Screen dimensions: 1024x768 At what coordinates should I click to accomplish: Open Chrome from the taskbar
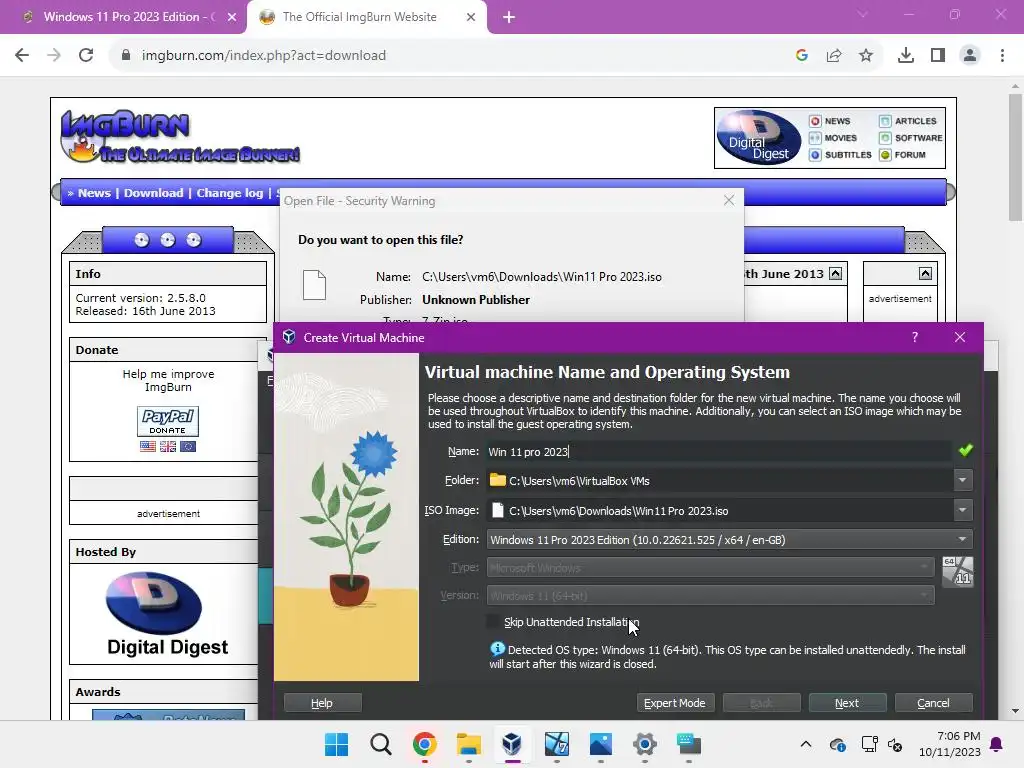424,744
